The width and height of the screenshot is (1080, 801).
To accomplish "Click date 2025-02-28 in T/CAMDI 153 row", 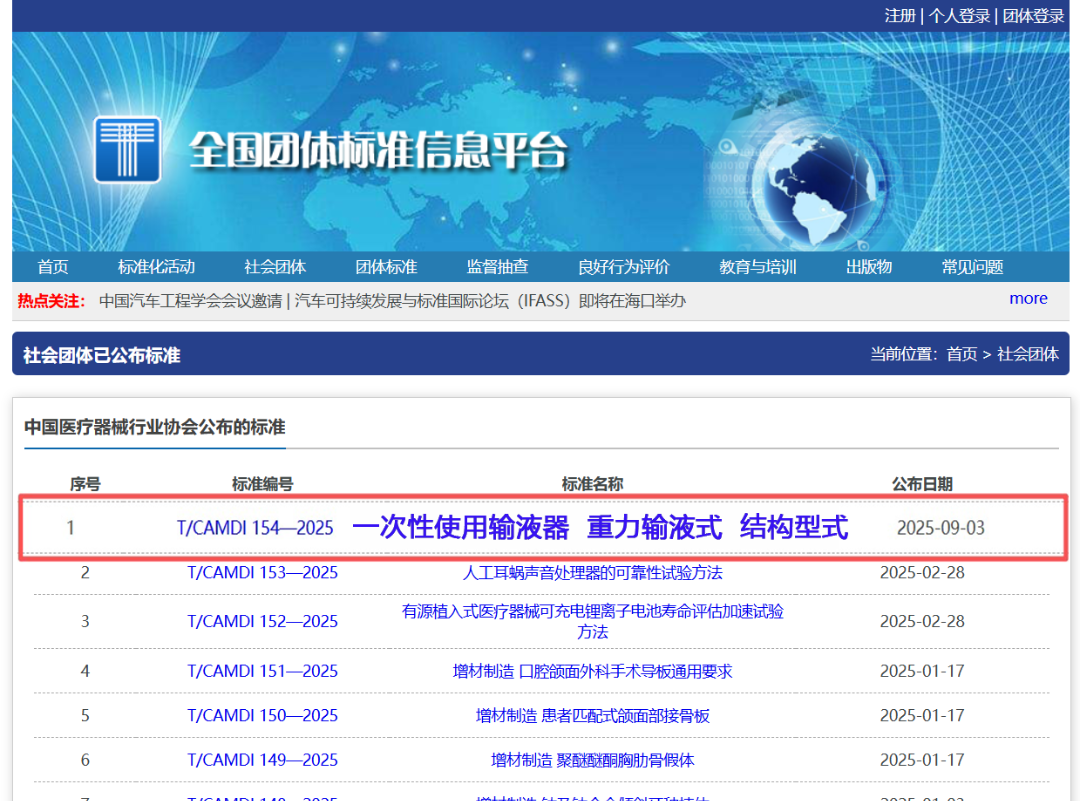I will point(922,573).
